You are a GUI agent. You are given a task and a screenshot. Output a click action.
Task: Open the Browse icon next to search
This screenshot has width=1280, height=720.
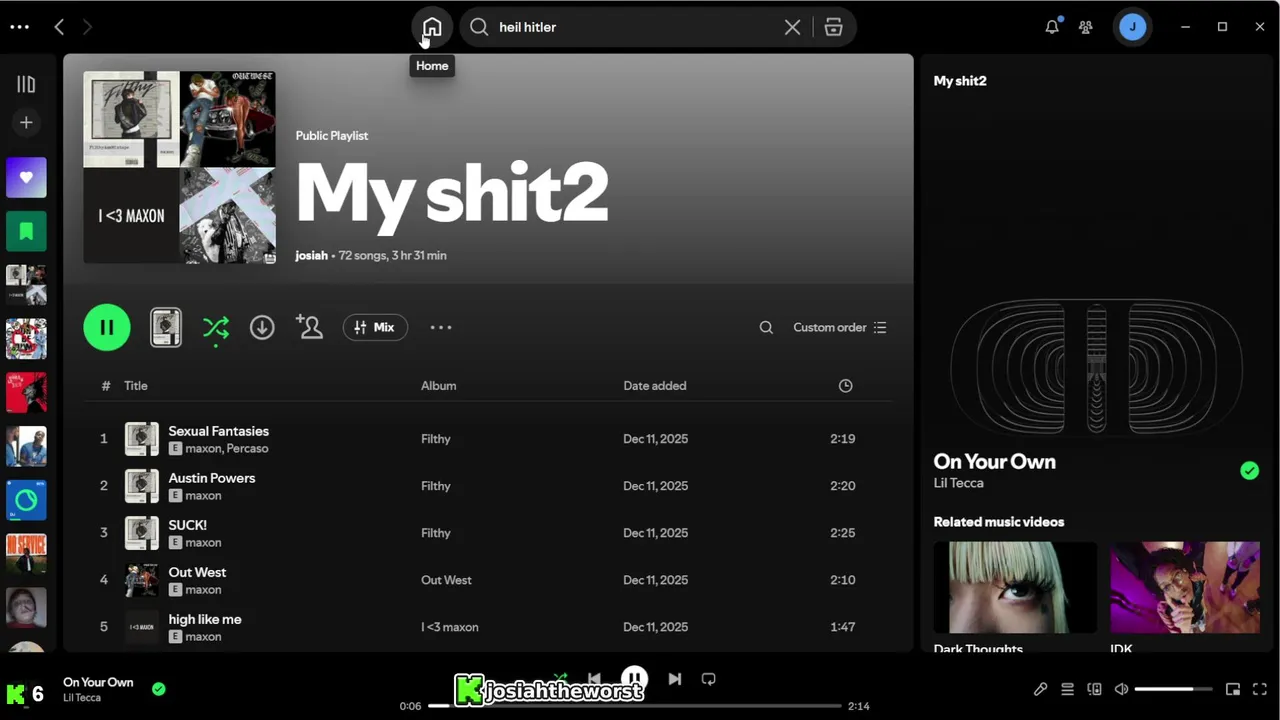click(x=833, y=27)
